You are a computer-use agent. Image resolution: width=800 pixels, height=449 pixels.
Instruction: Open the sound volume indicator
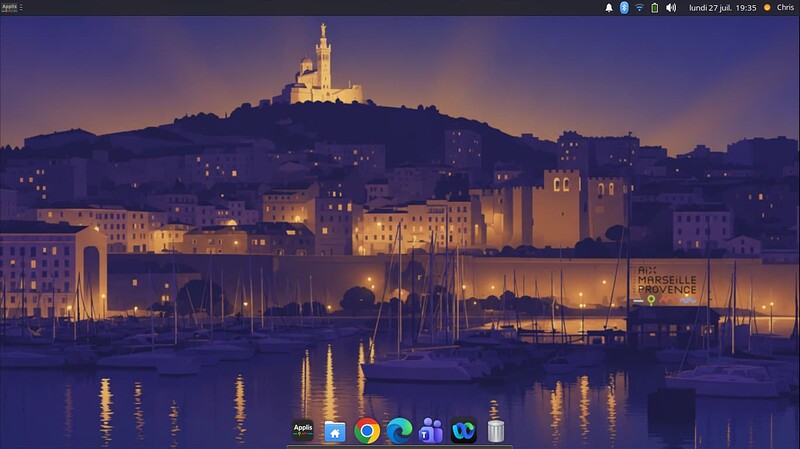(671, 8)
